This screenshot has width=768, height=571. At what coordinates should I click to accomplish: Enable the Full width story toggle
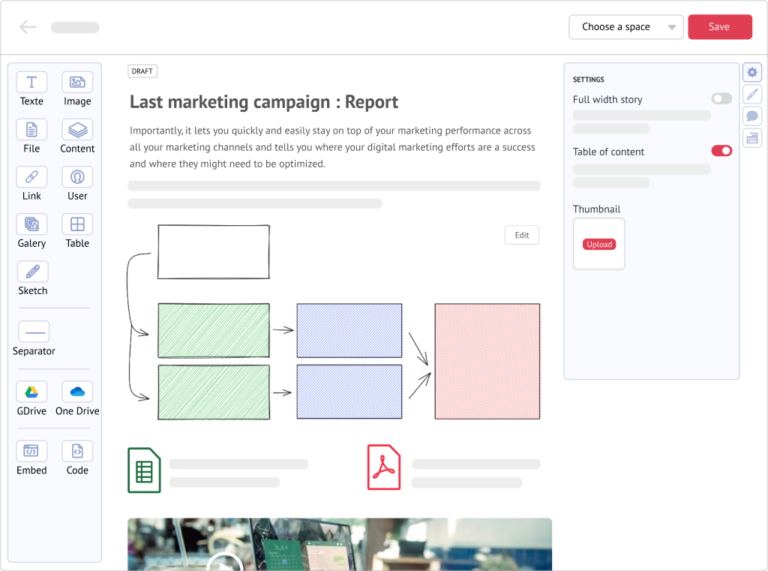coord(721,99)
